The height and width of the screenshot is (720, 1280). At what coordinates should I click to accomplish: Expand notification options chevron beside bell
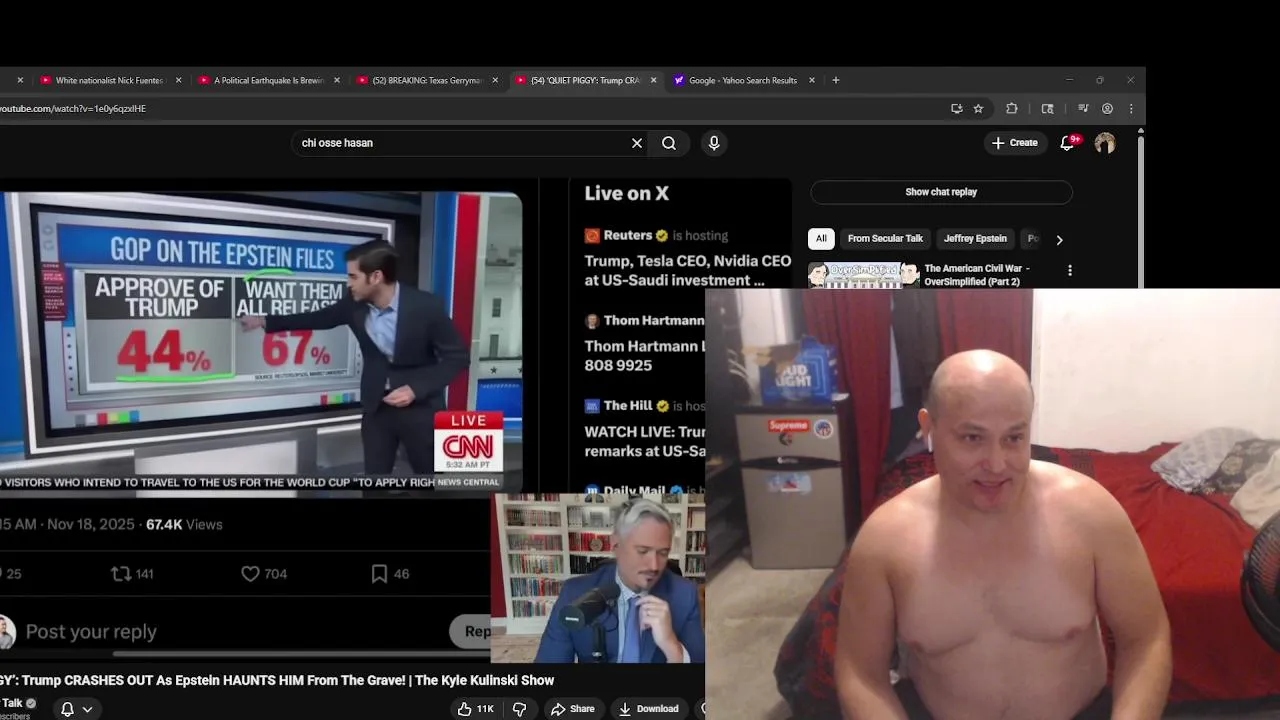click(x=87, y=709)
